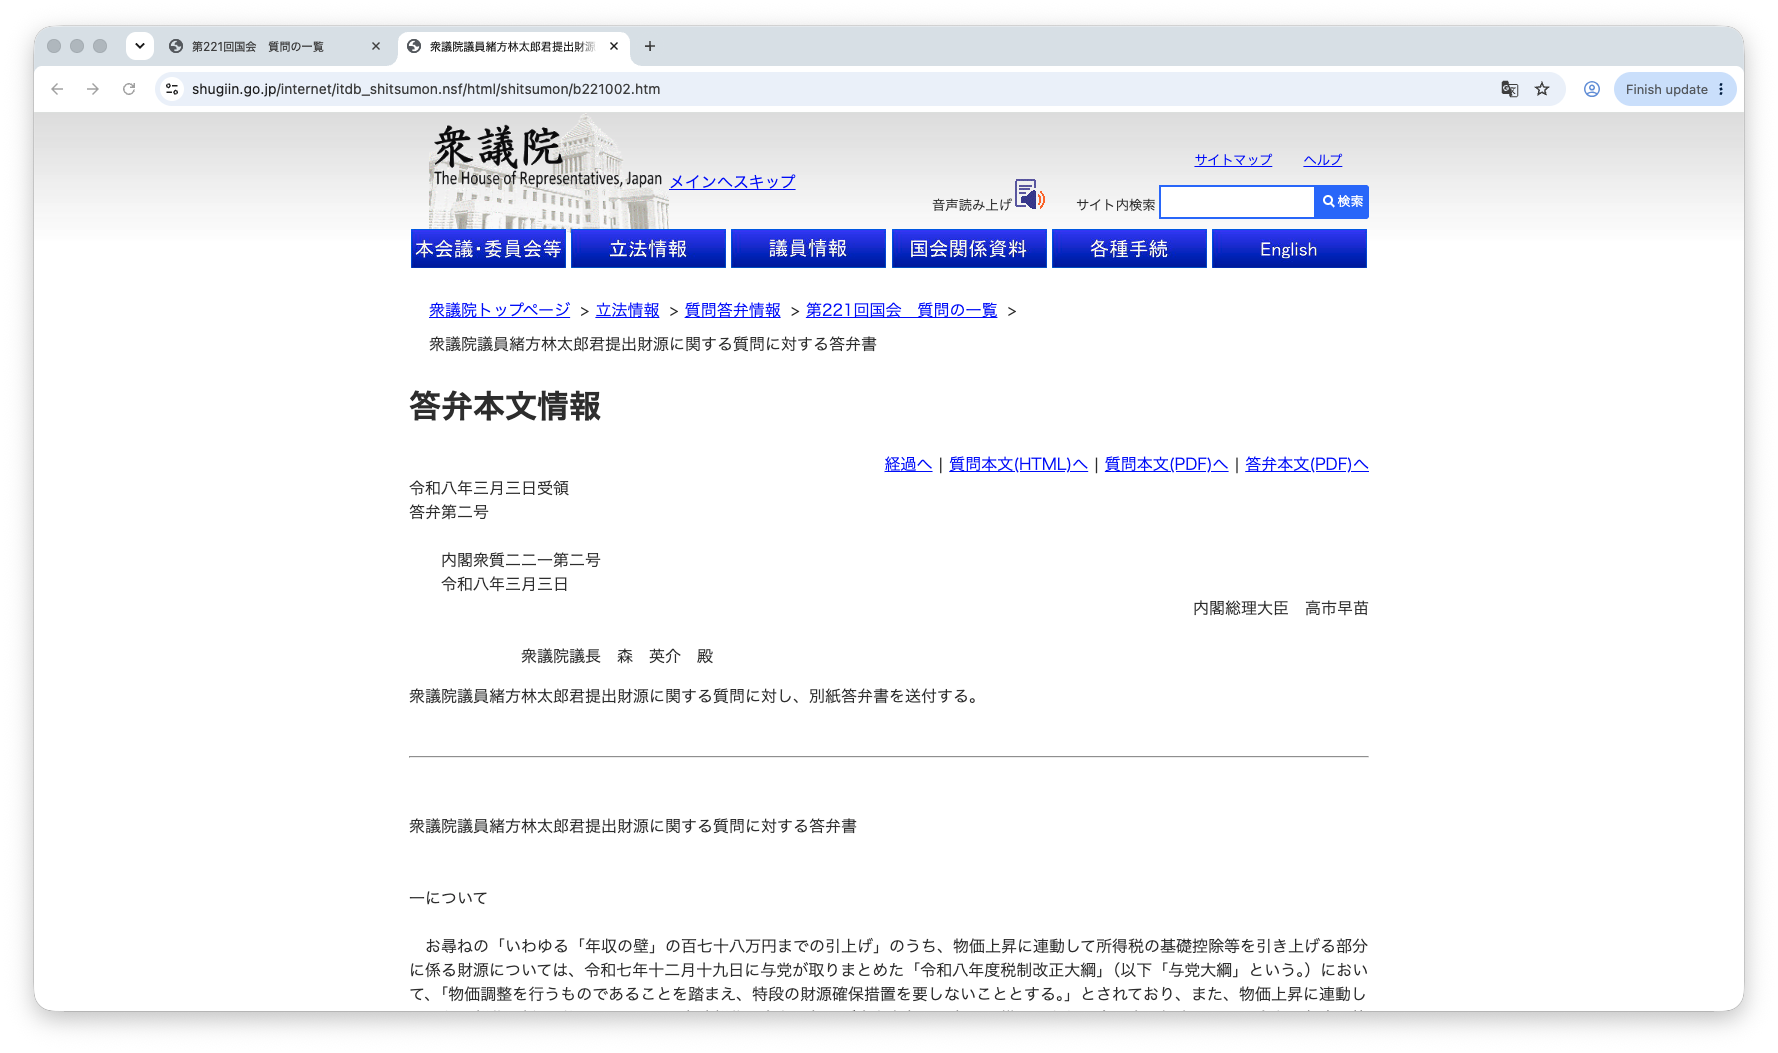Open the 国会関係資料 menu
This screenshot has width=1778, height=1053.
(969, 249)
